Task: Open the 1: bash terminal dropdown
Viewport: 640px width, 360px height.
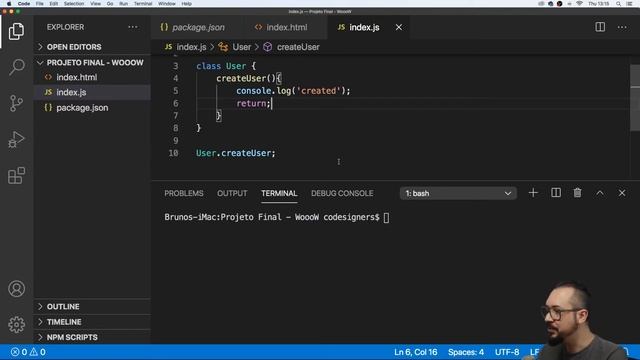Action: (x=458, y=193)
